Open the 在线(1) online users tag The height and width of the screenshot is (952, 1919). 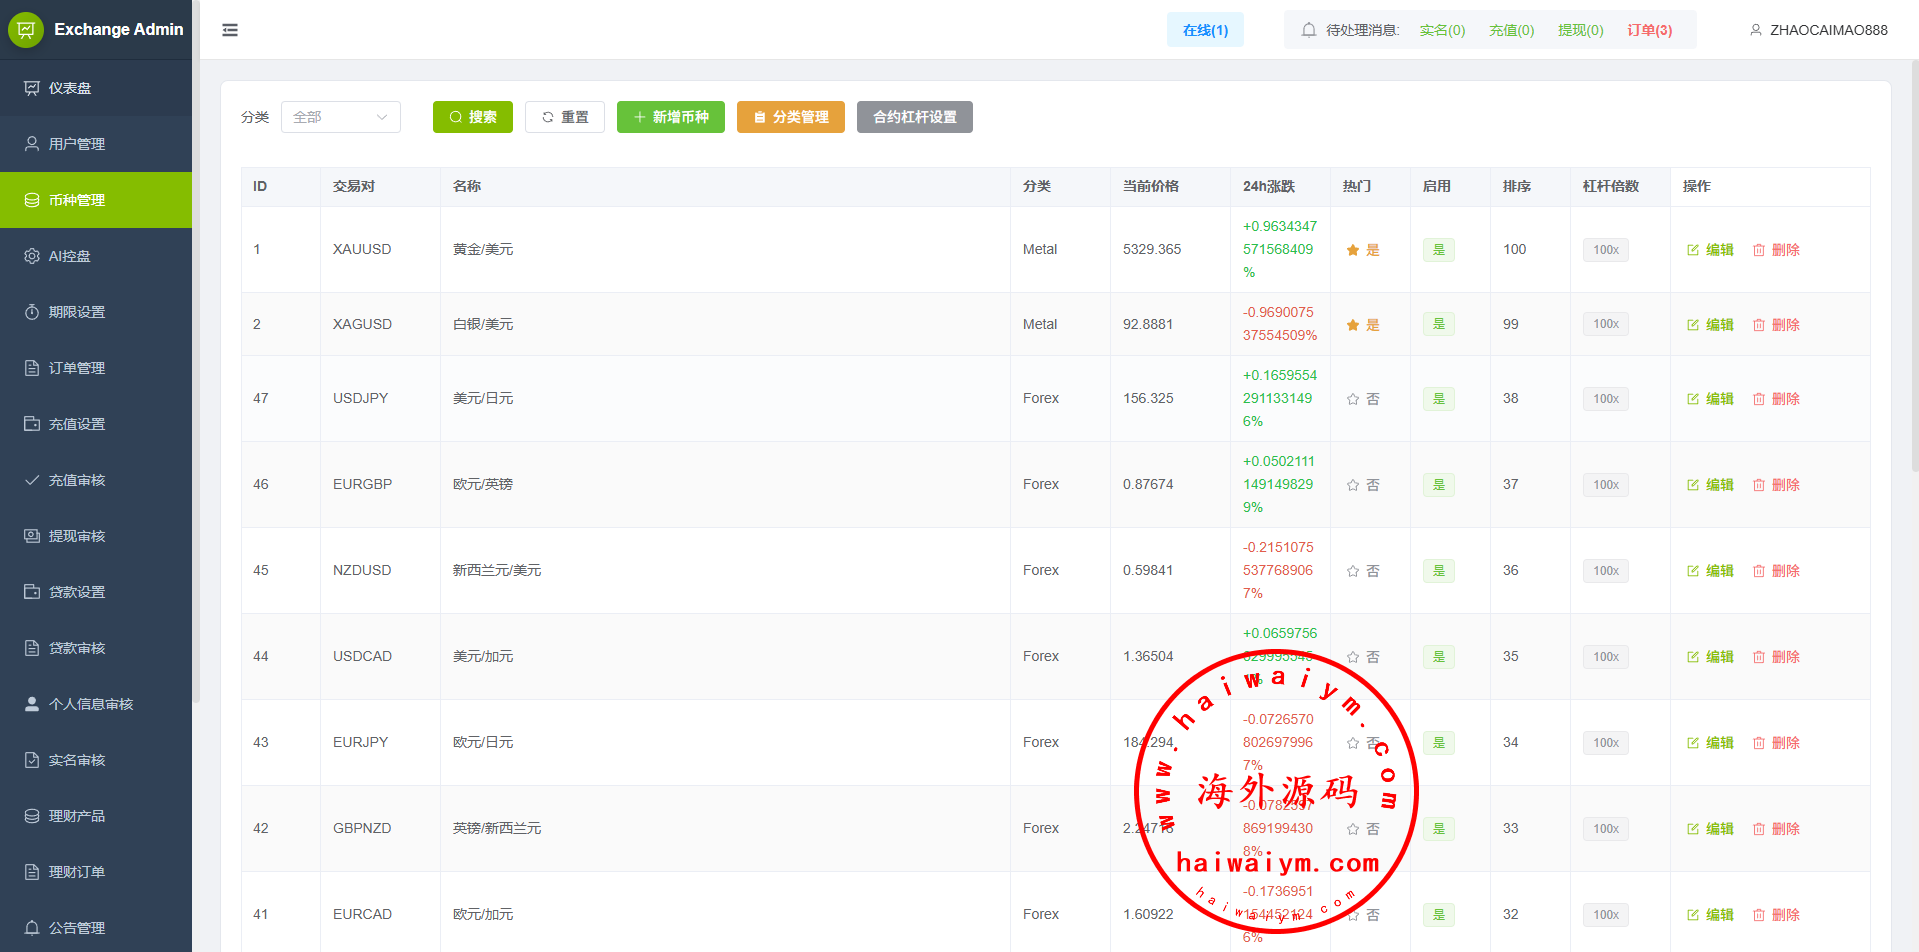point(1205,30)
